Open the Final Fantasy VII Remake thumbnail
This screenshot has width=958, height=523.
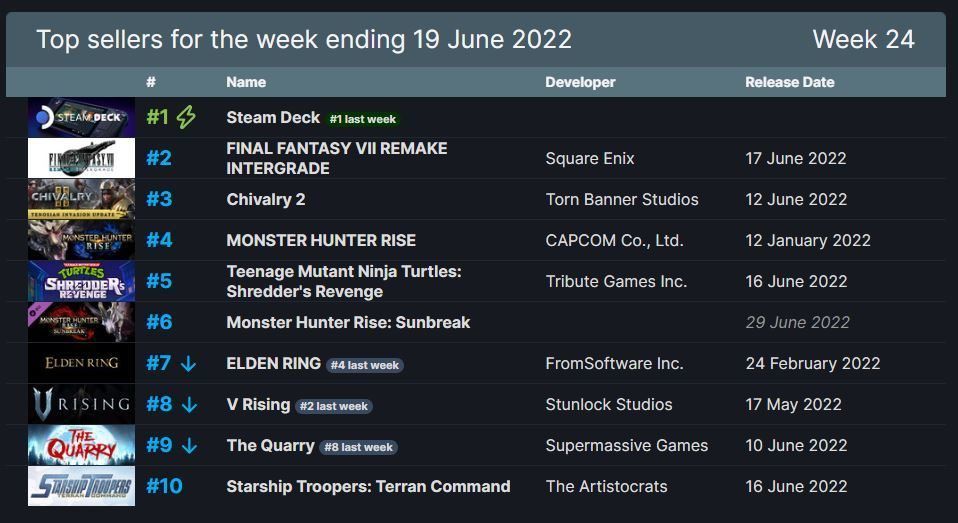[x=81, y=158]
